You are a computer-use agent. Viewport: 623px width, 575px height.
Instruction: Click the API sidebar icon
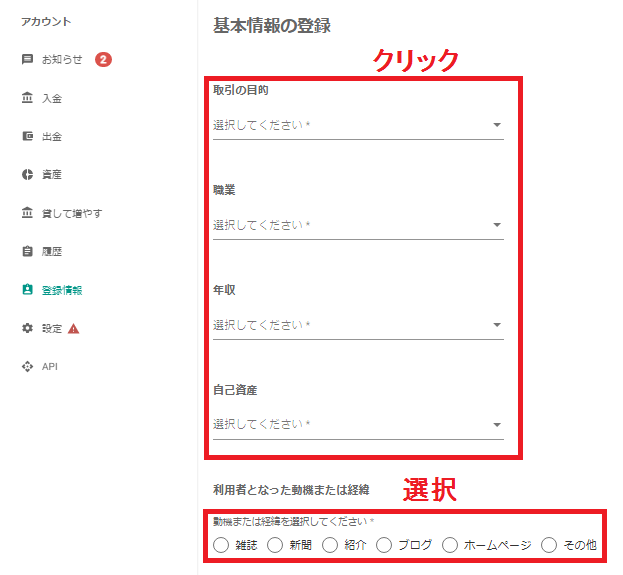pyautogui.click(x=27, y=366)
